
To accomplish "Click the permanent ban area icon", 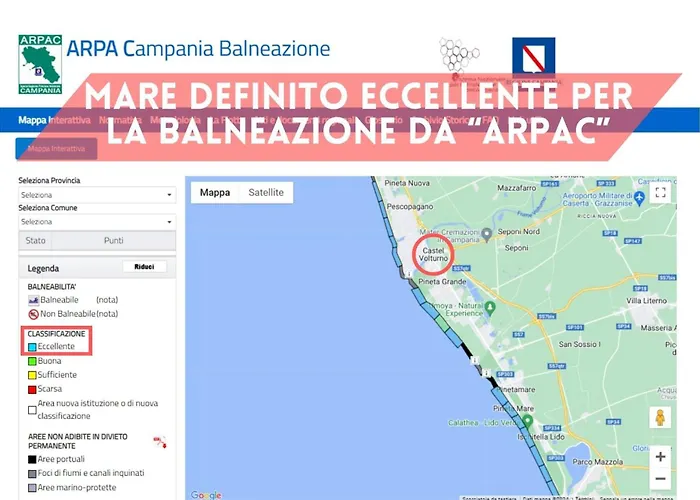I will click(160, 442).
